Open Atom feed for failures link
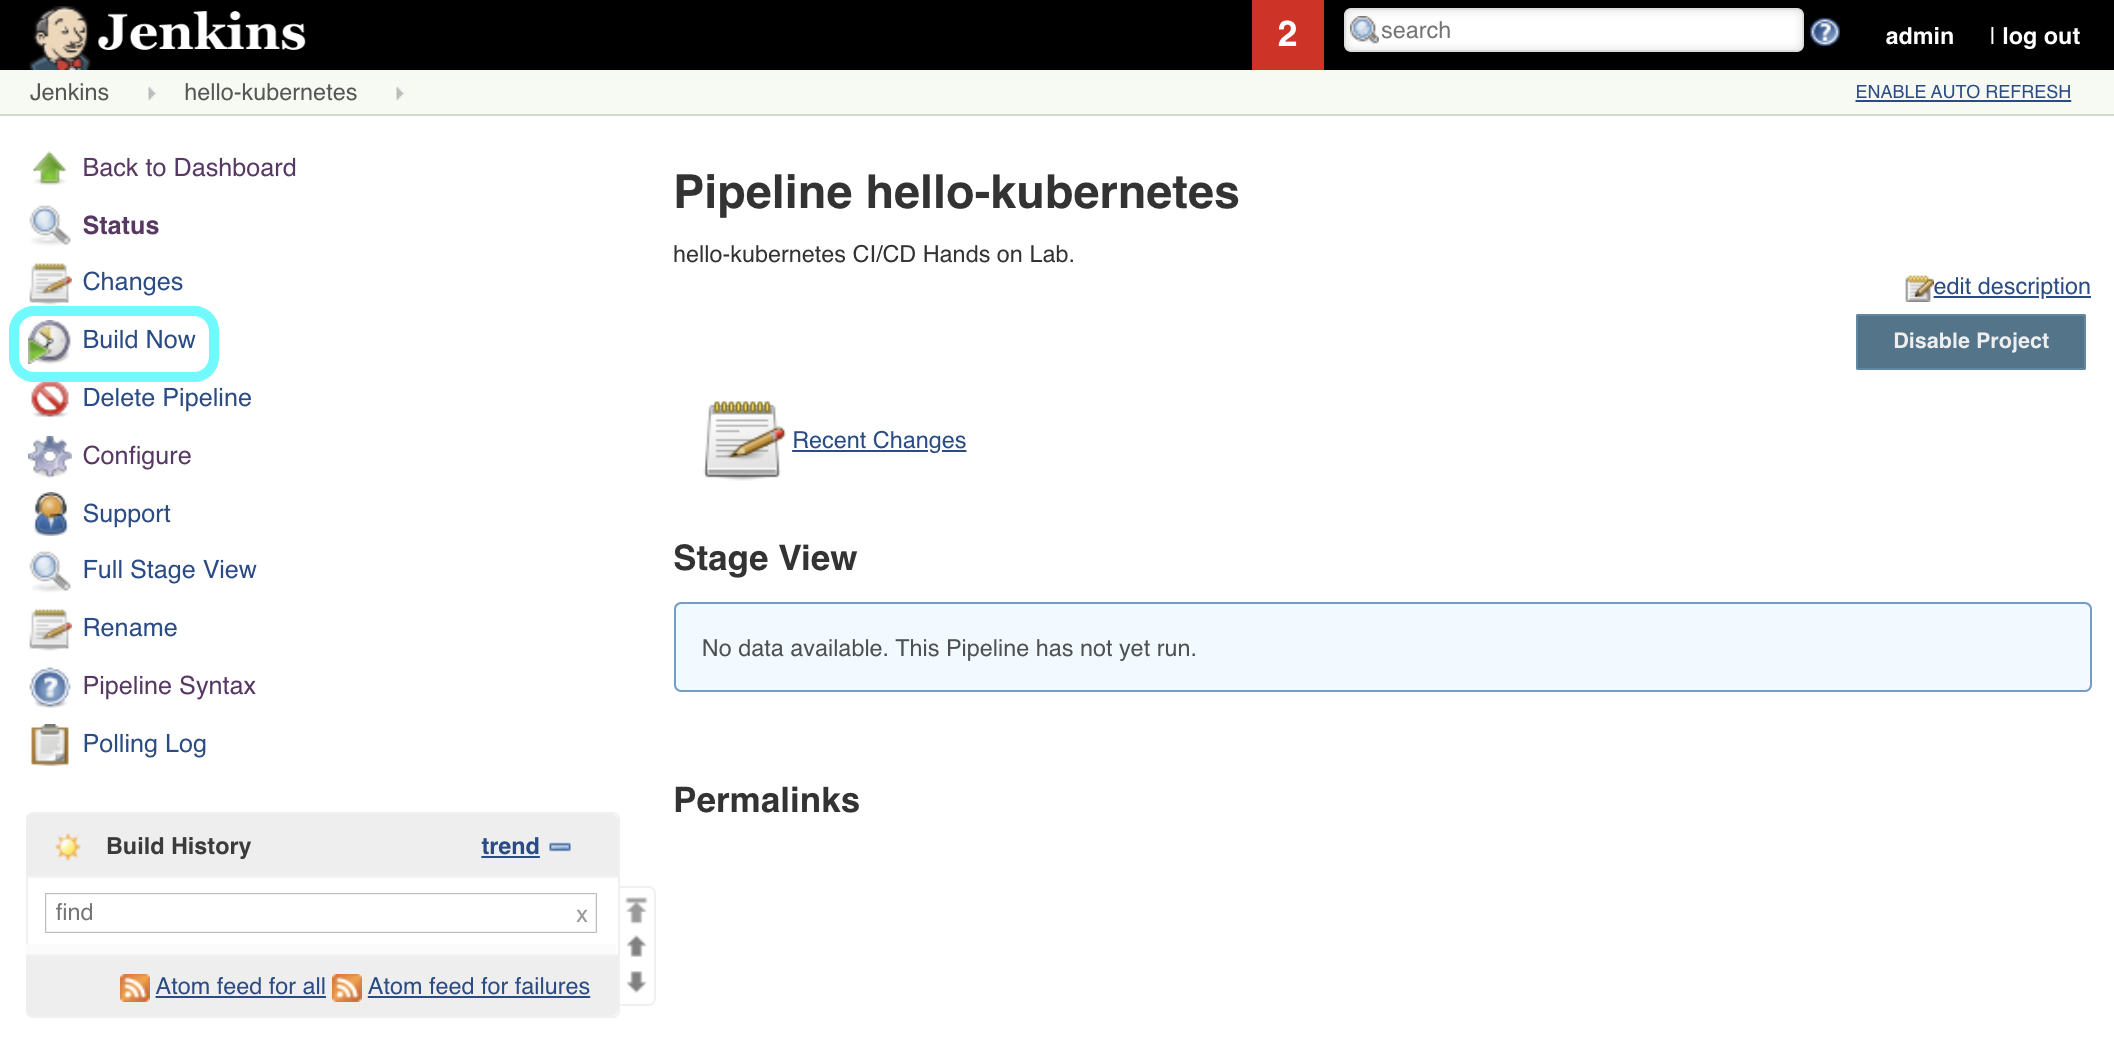Viewport: 2114px width, 1044px height. tap(479, 986)
